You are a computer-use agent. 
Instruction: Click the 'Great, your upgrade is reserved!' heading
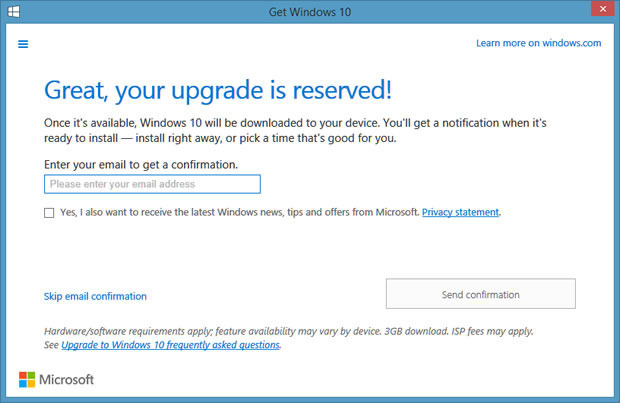coord(218,91)
